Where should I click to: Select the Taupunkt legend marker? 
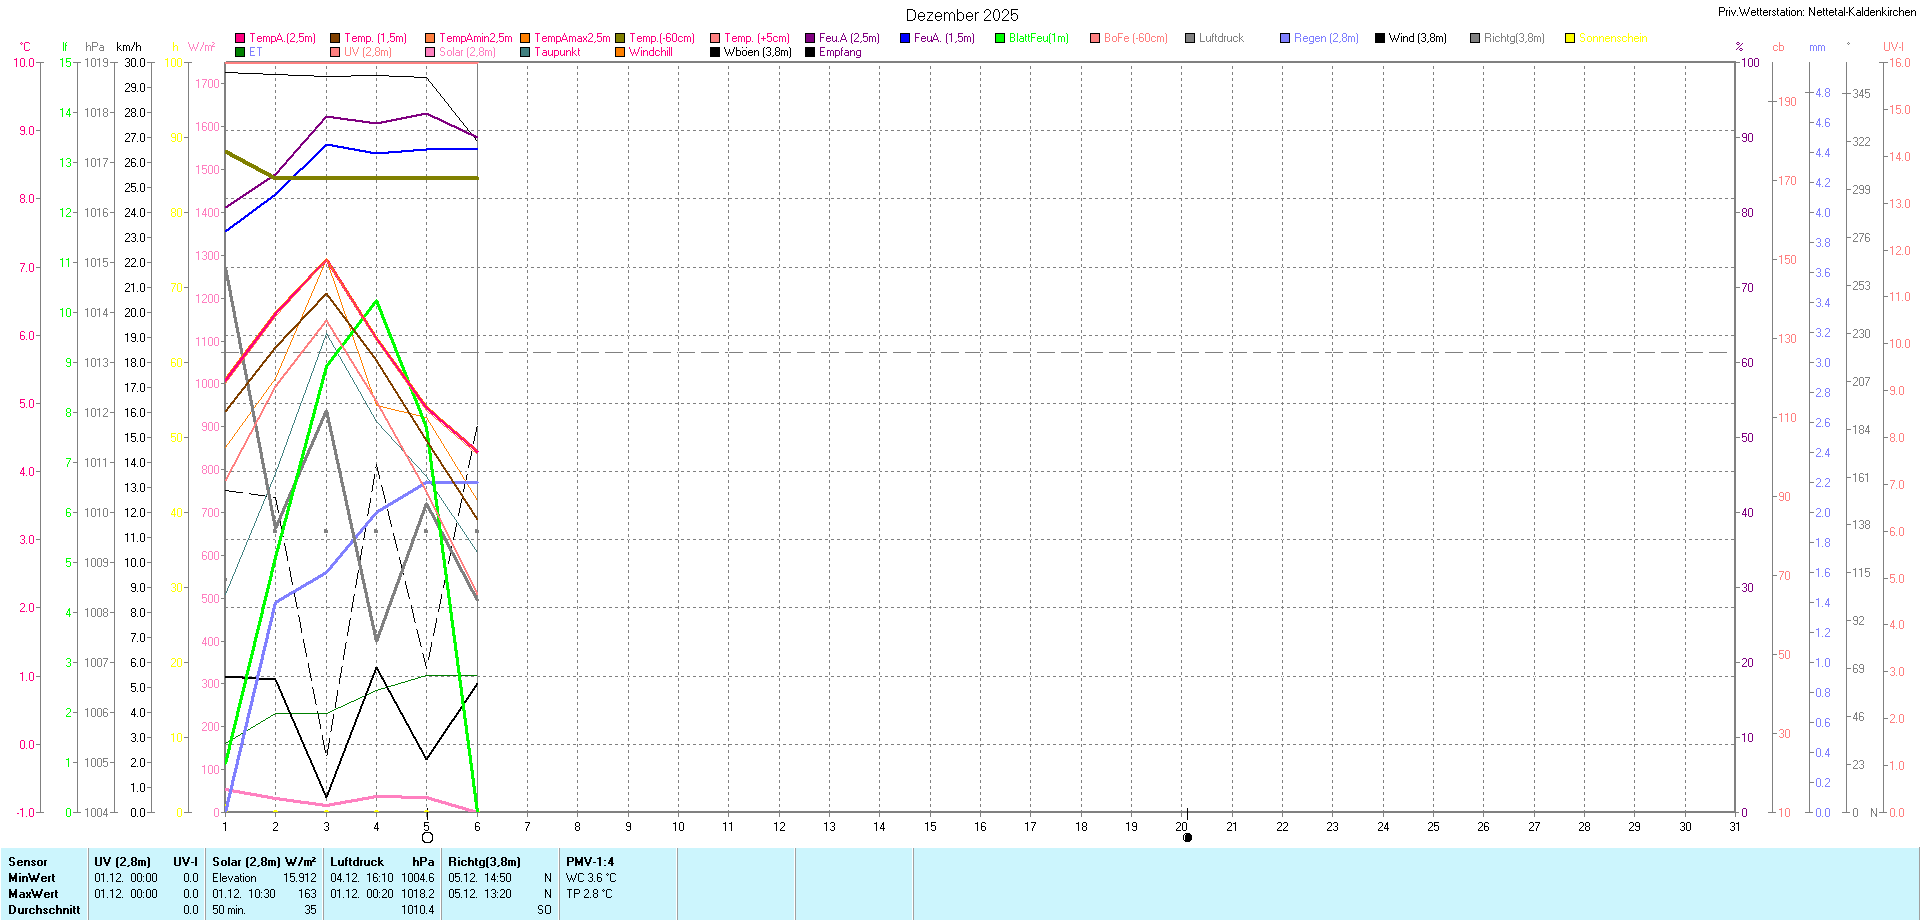coord(525,52)
